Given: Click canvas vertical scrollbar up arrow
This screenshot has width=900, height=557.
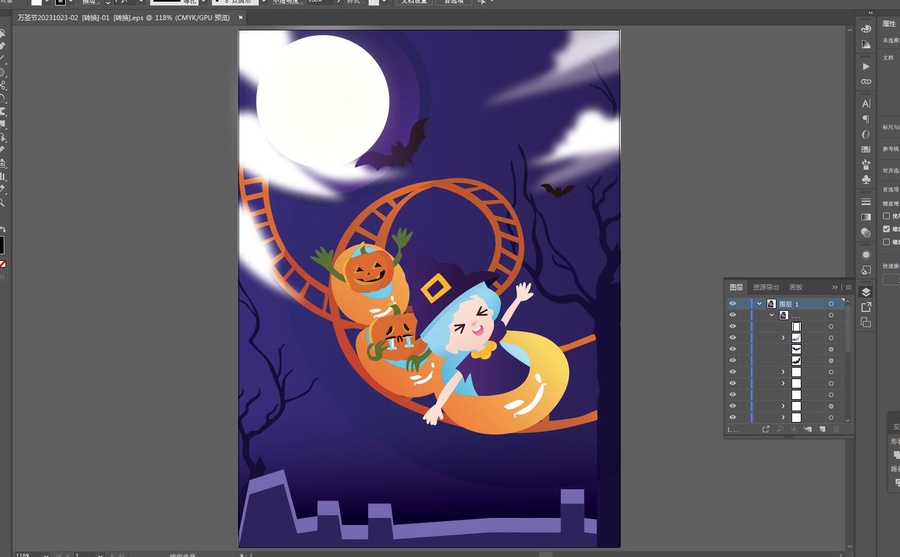Looking at the screenshot, I should point(849,30).
